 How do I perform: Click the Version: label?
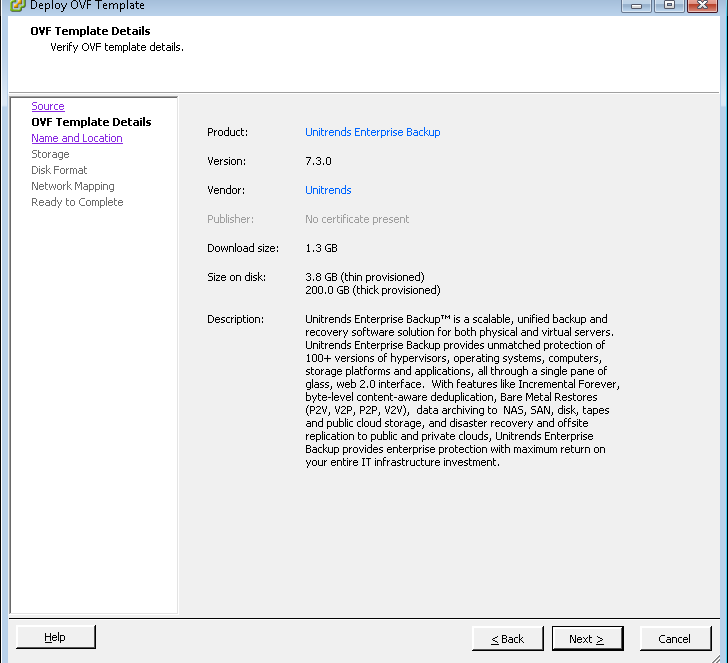[227, 161]
